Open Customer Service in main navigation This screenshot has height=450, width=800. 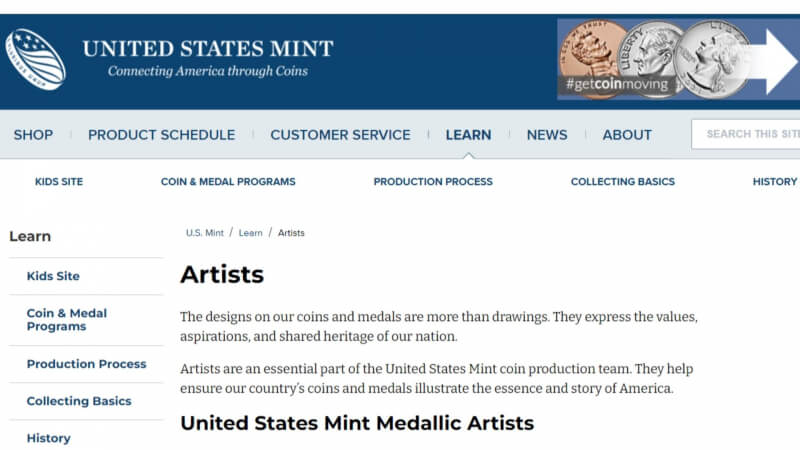click(340, 135)
